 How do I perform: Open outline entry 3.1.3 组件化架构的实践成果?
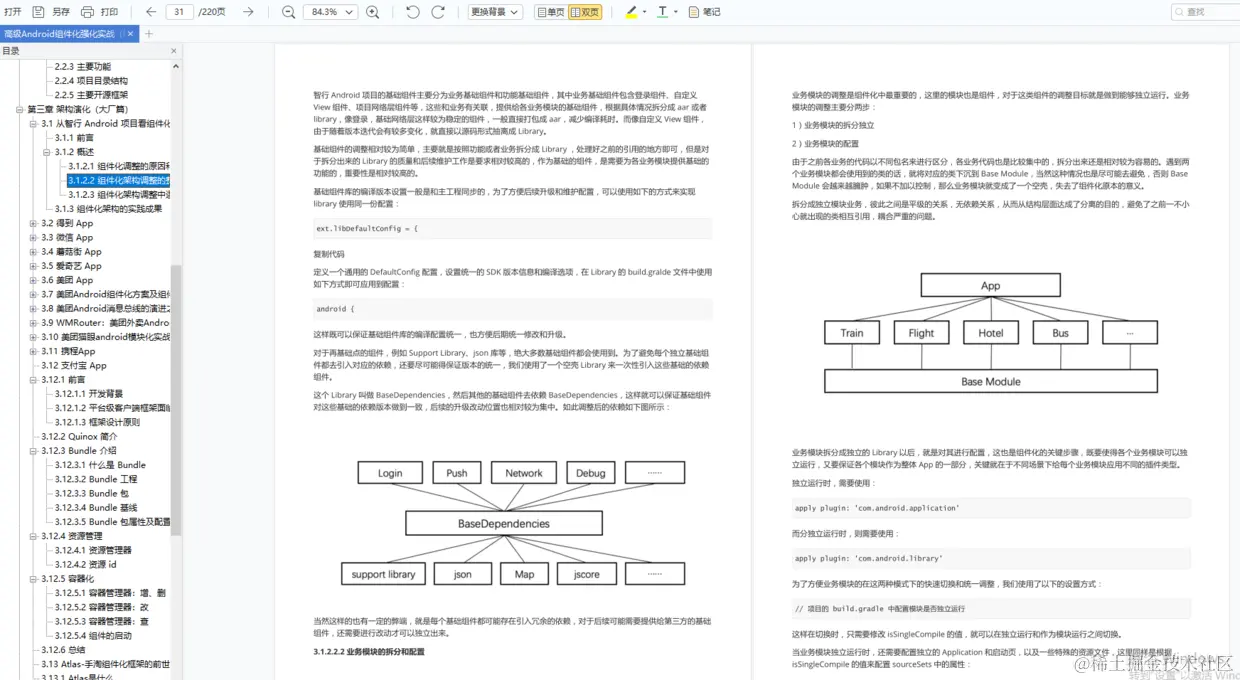point(108,209)
